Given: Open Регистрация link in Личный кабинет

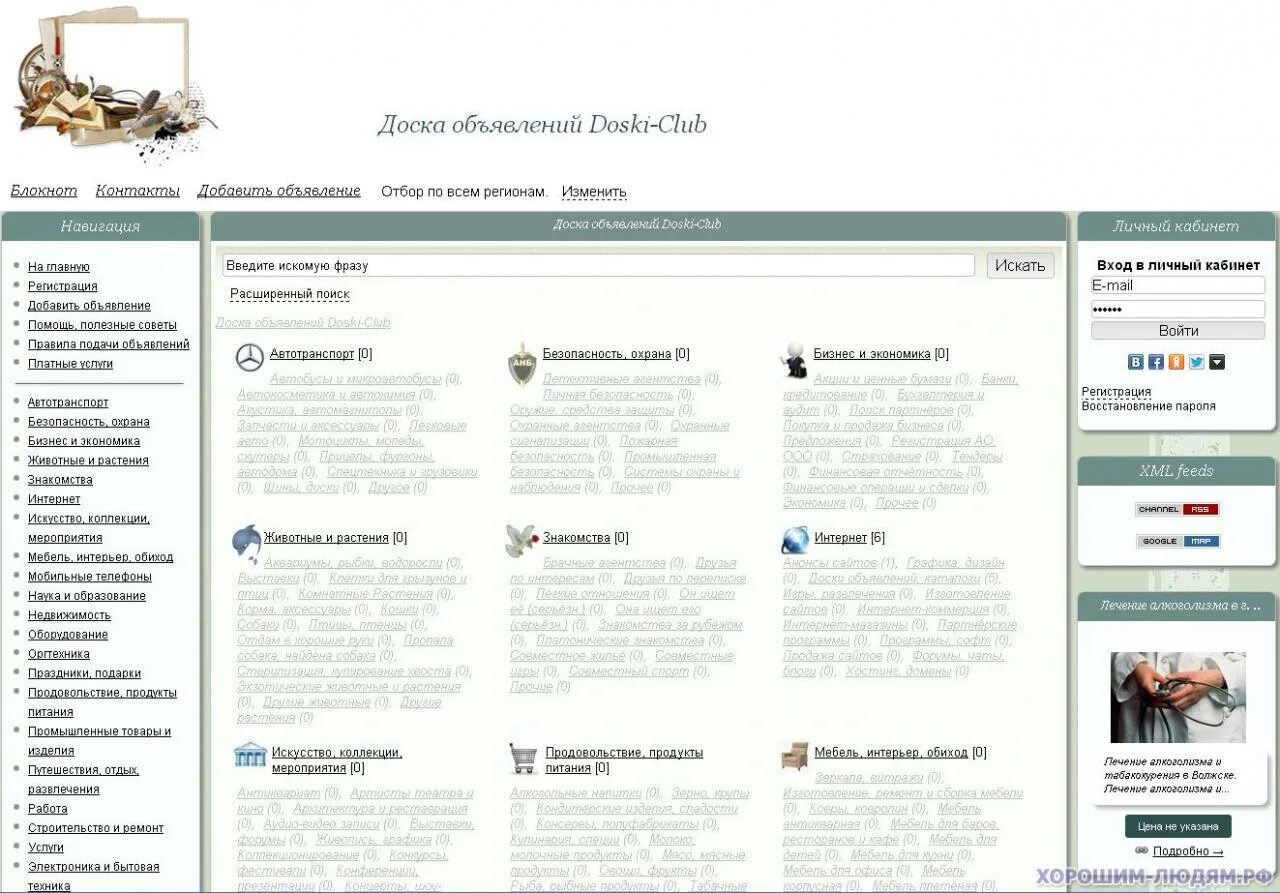Looking at the screenshot, I should point(1116,392).
